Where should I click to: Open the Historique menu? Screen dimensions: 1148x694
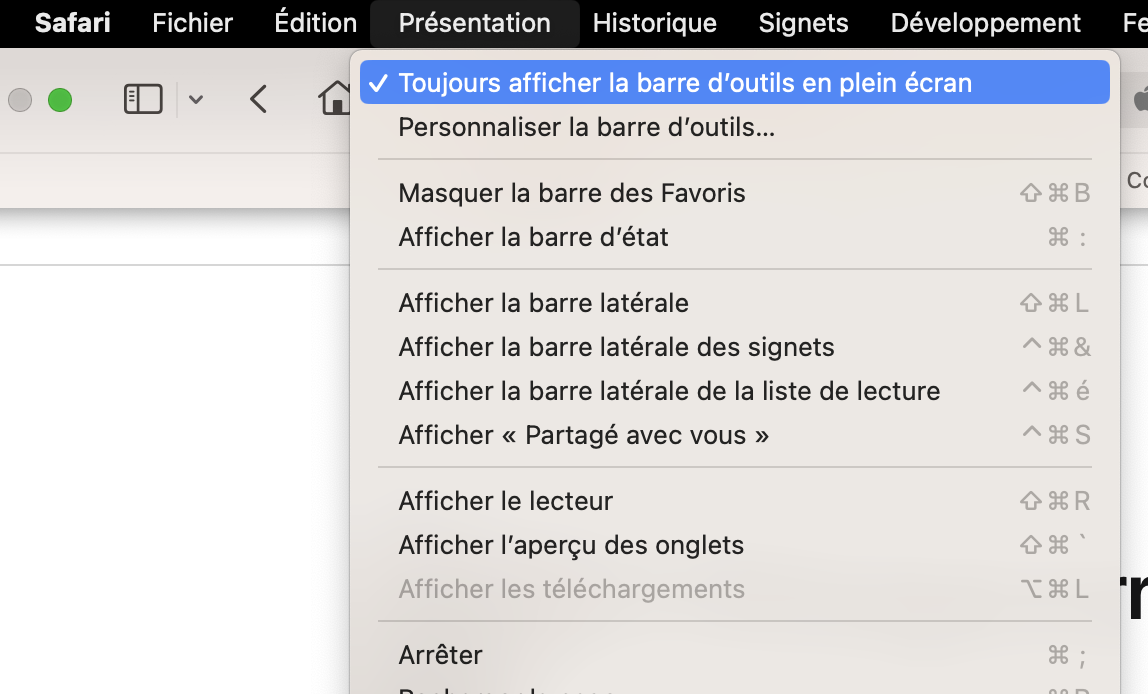tap(654, 23)
